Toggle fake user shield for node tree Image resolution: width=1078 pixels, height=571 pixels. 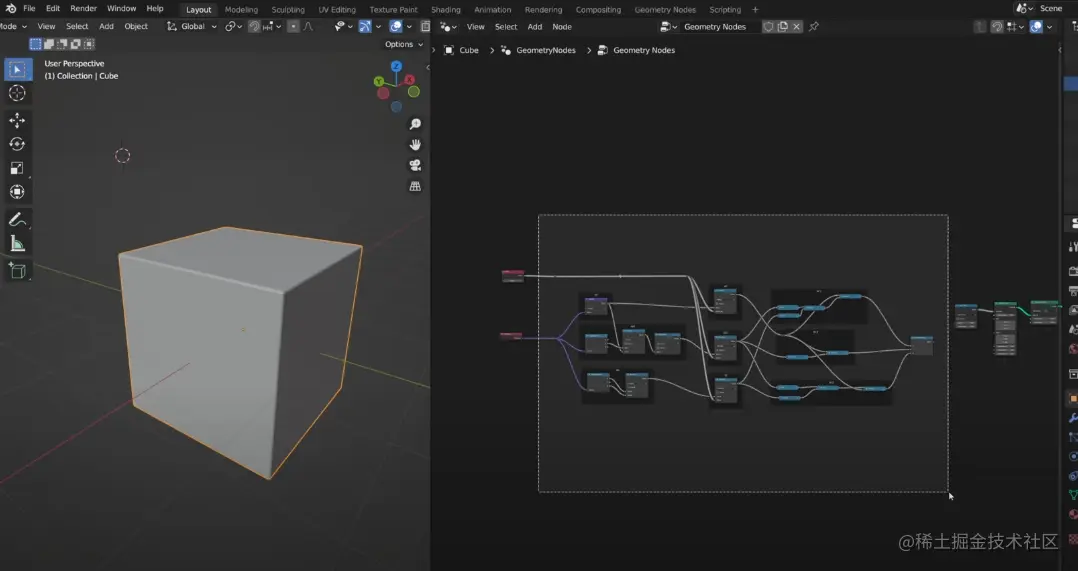point(769,27)
